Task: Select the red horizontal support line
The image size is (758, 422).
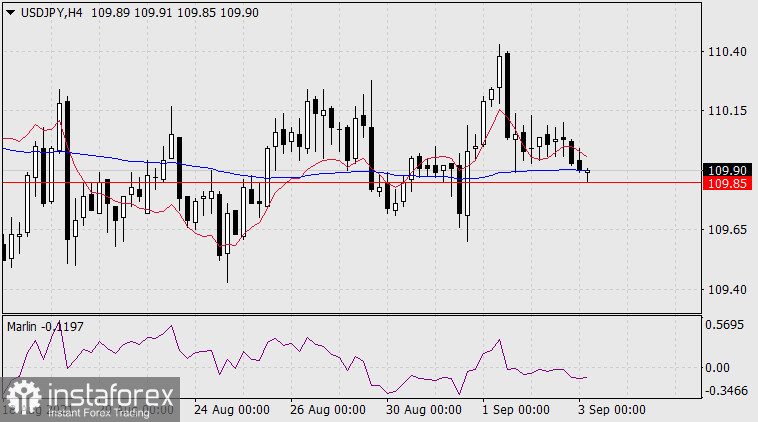Action: pos(300,183)
